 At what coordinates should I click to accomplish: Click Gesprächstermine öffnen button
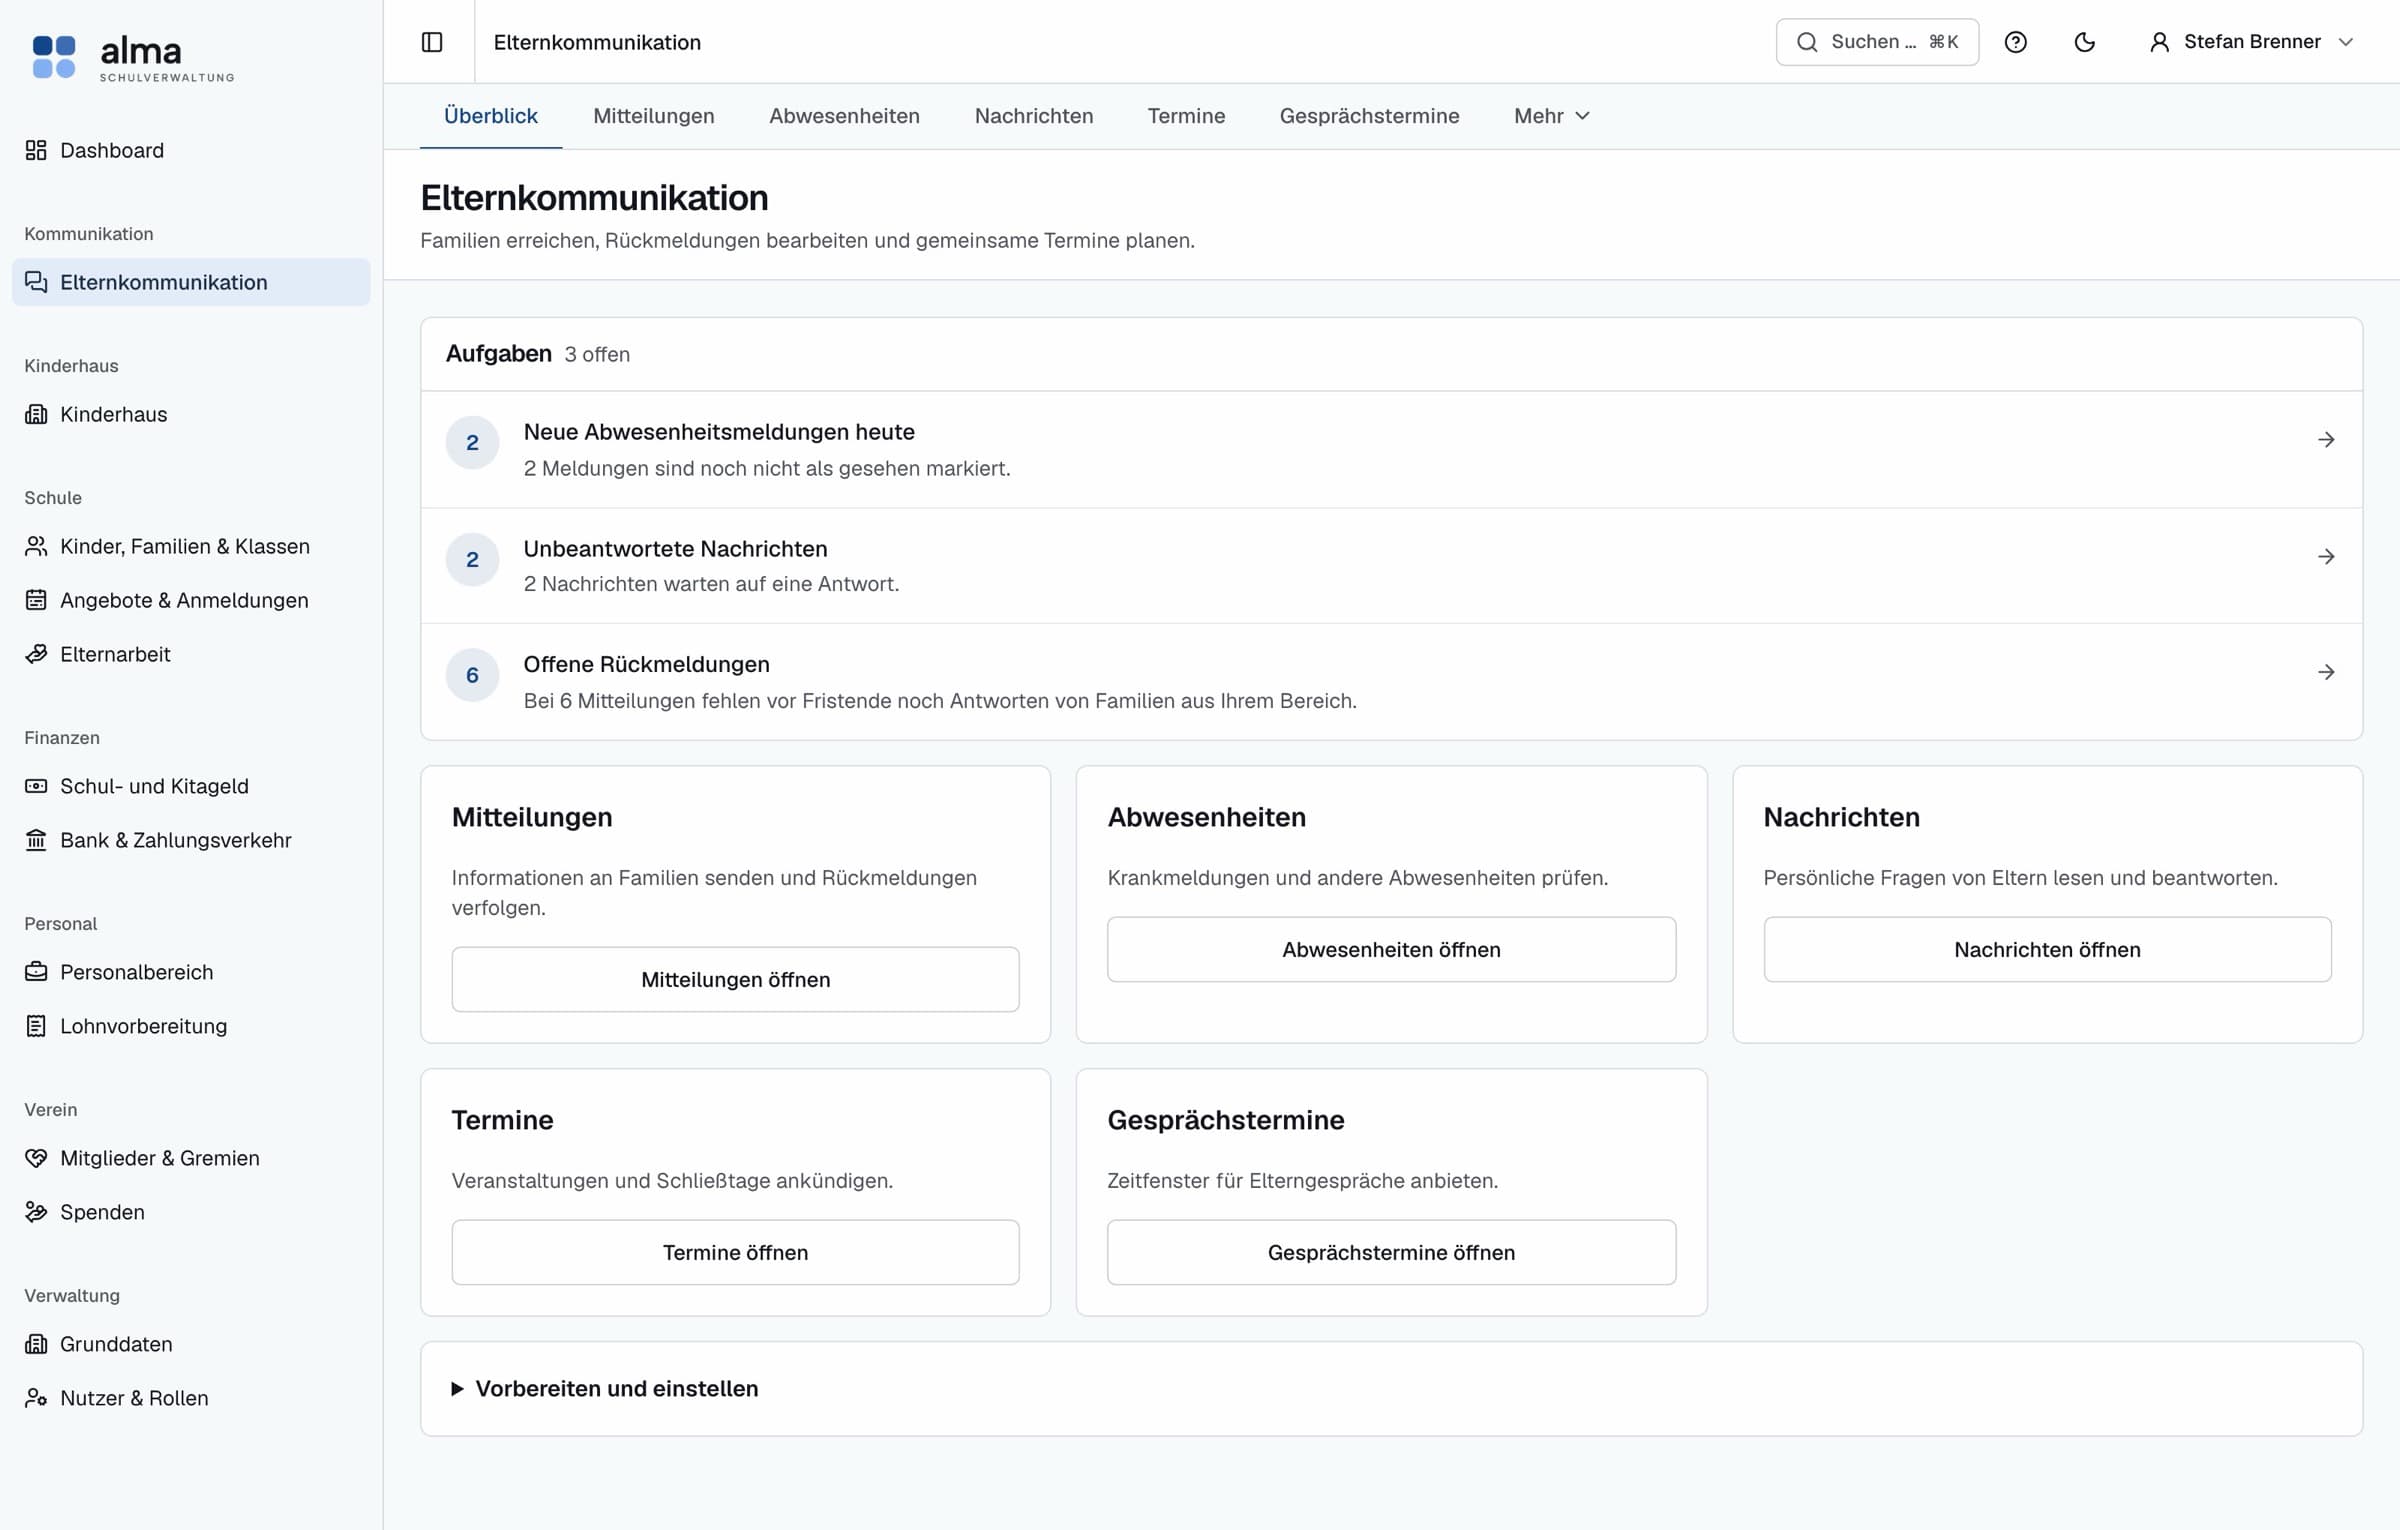coord(1391,1252)
